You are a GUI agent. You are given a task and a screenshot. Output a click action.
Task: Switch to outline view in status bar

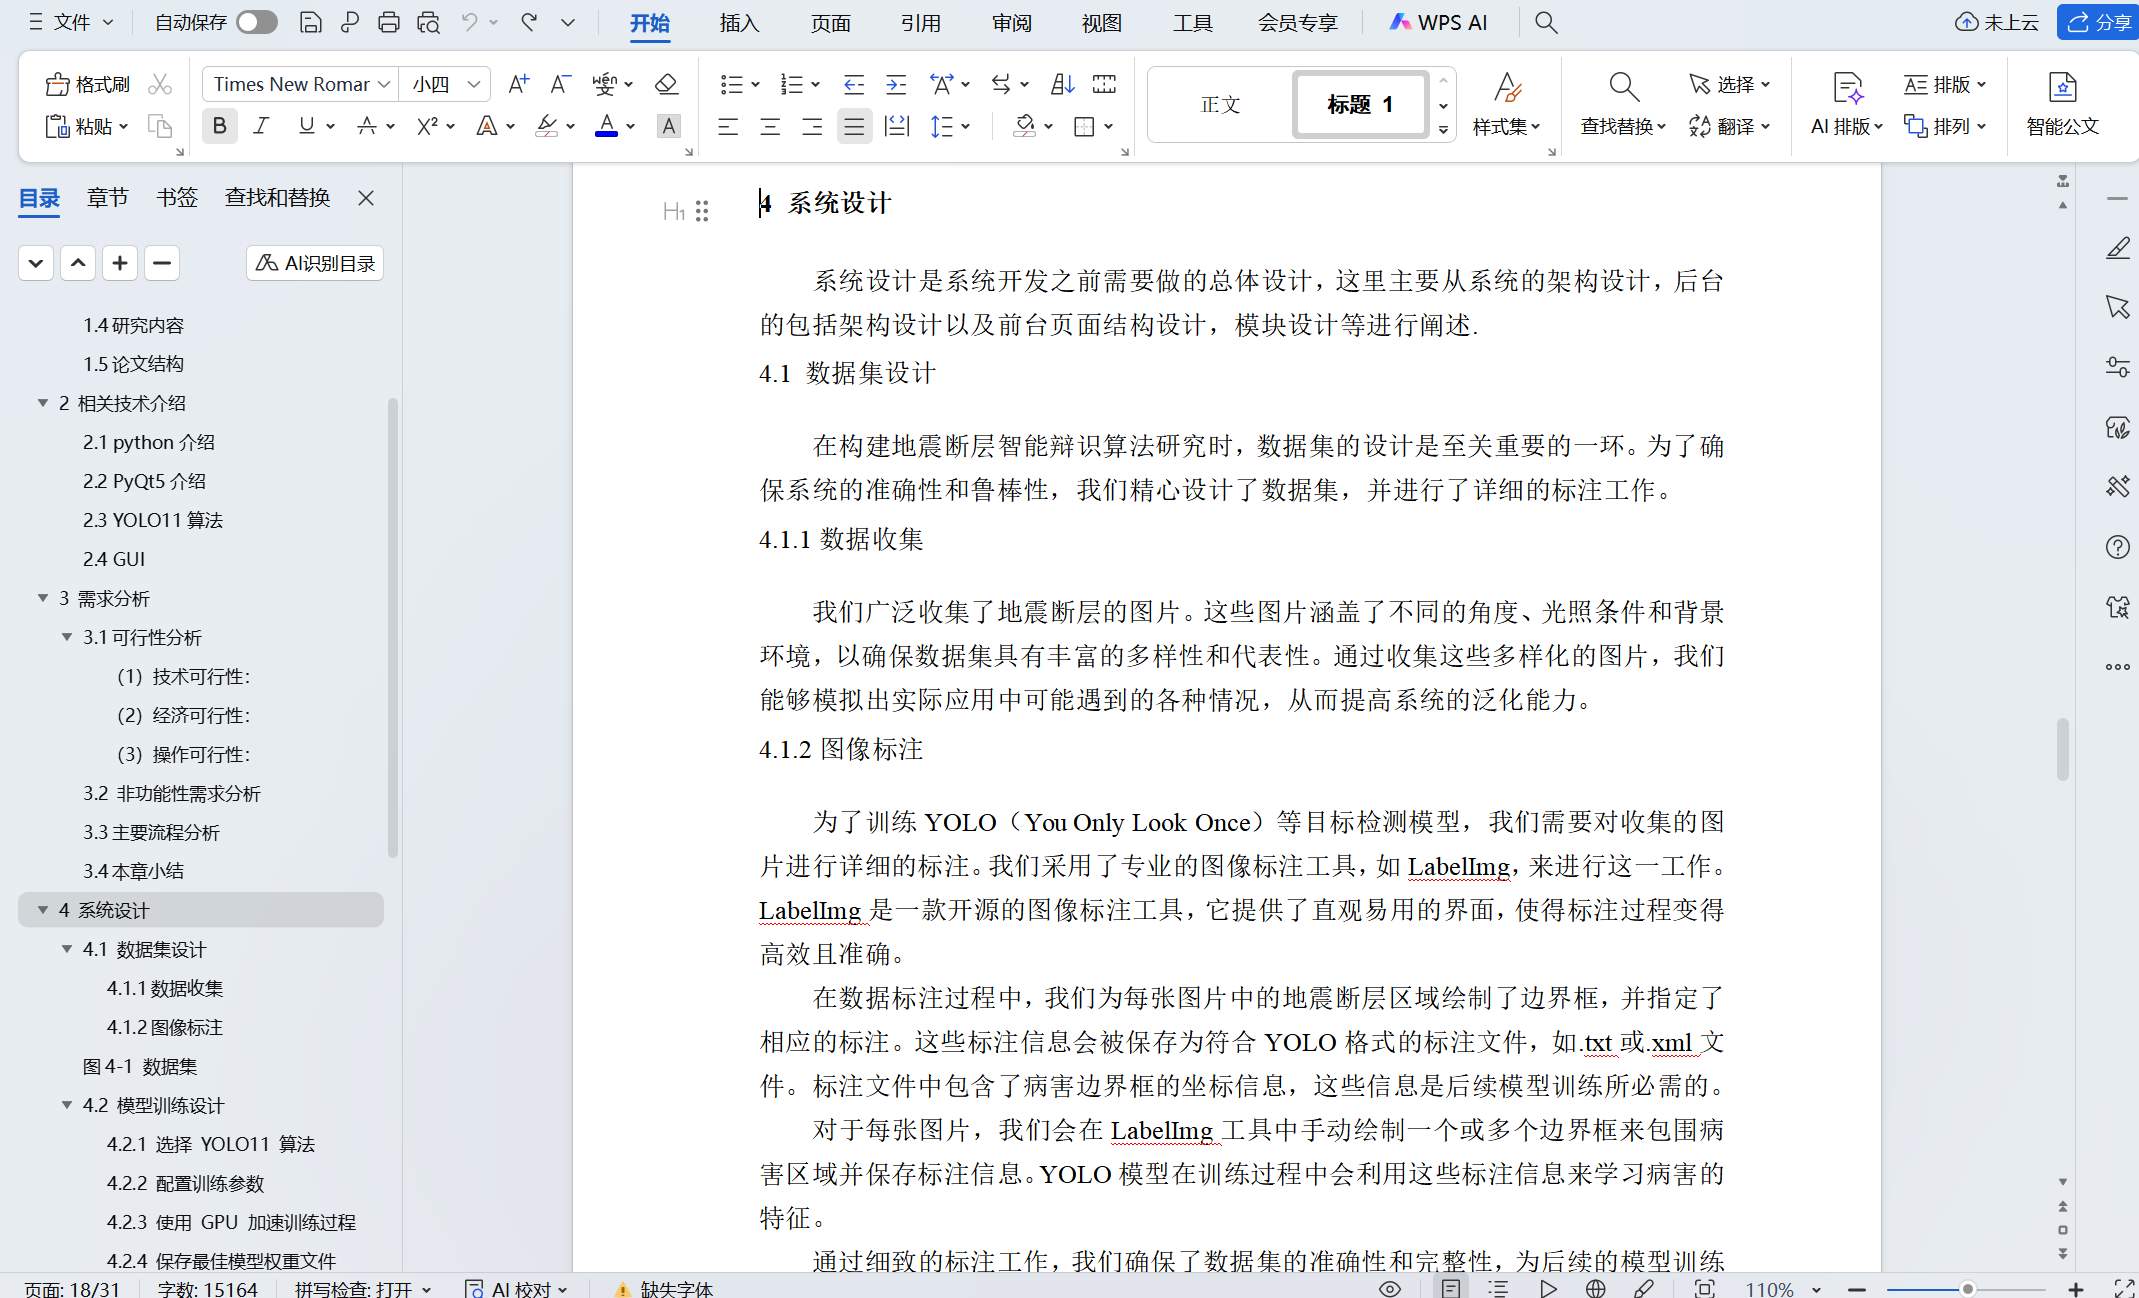tap(1498, 1288)
